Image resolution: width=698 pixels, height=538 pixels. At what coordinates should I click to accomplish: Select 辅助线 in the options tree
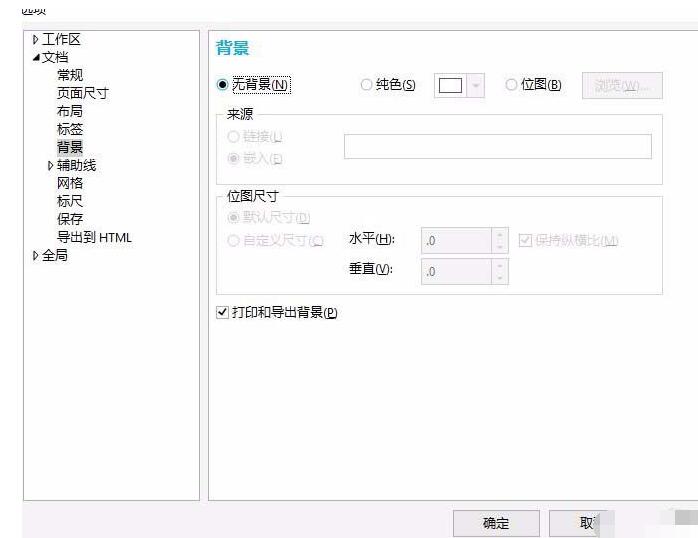(77, 166)
